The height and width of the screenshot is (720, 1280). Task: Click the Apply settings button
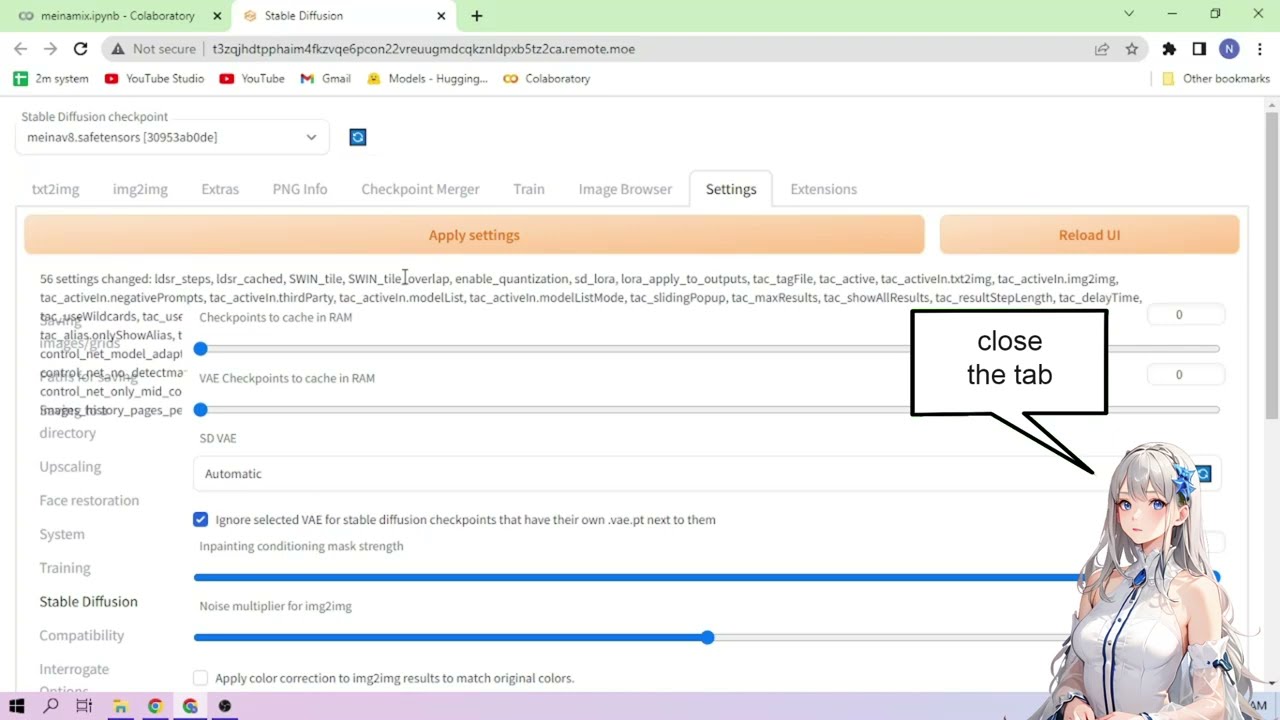point(474,235)
